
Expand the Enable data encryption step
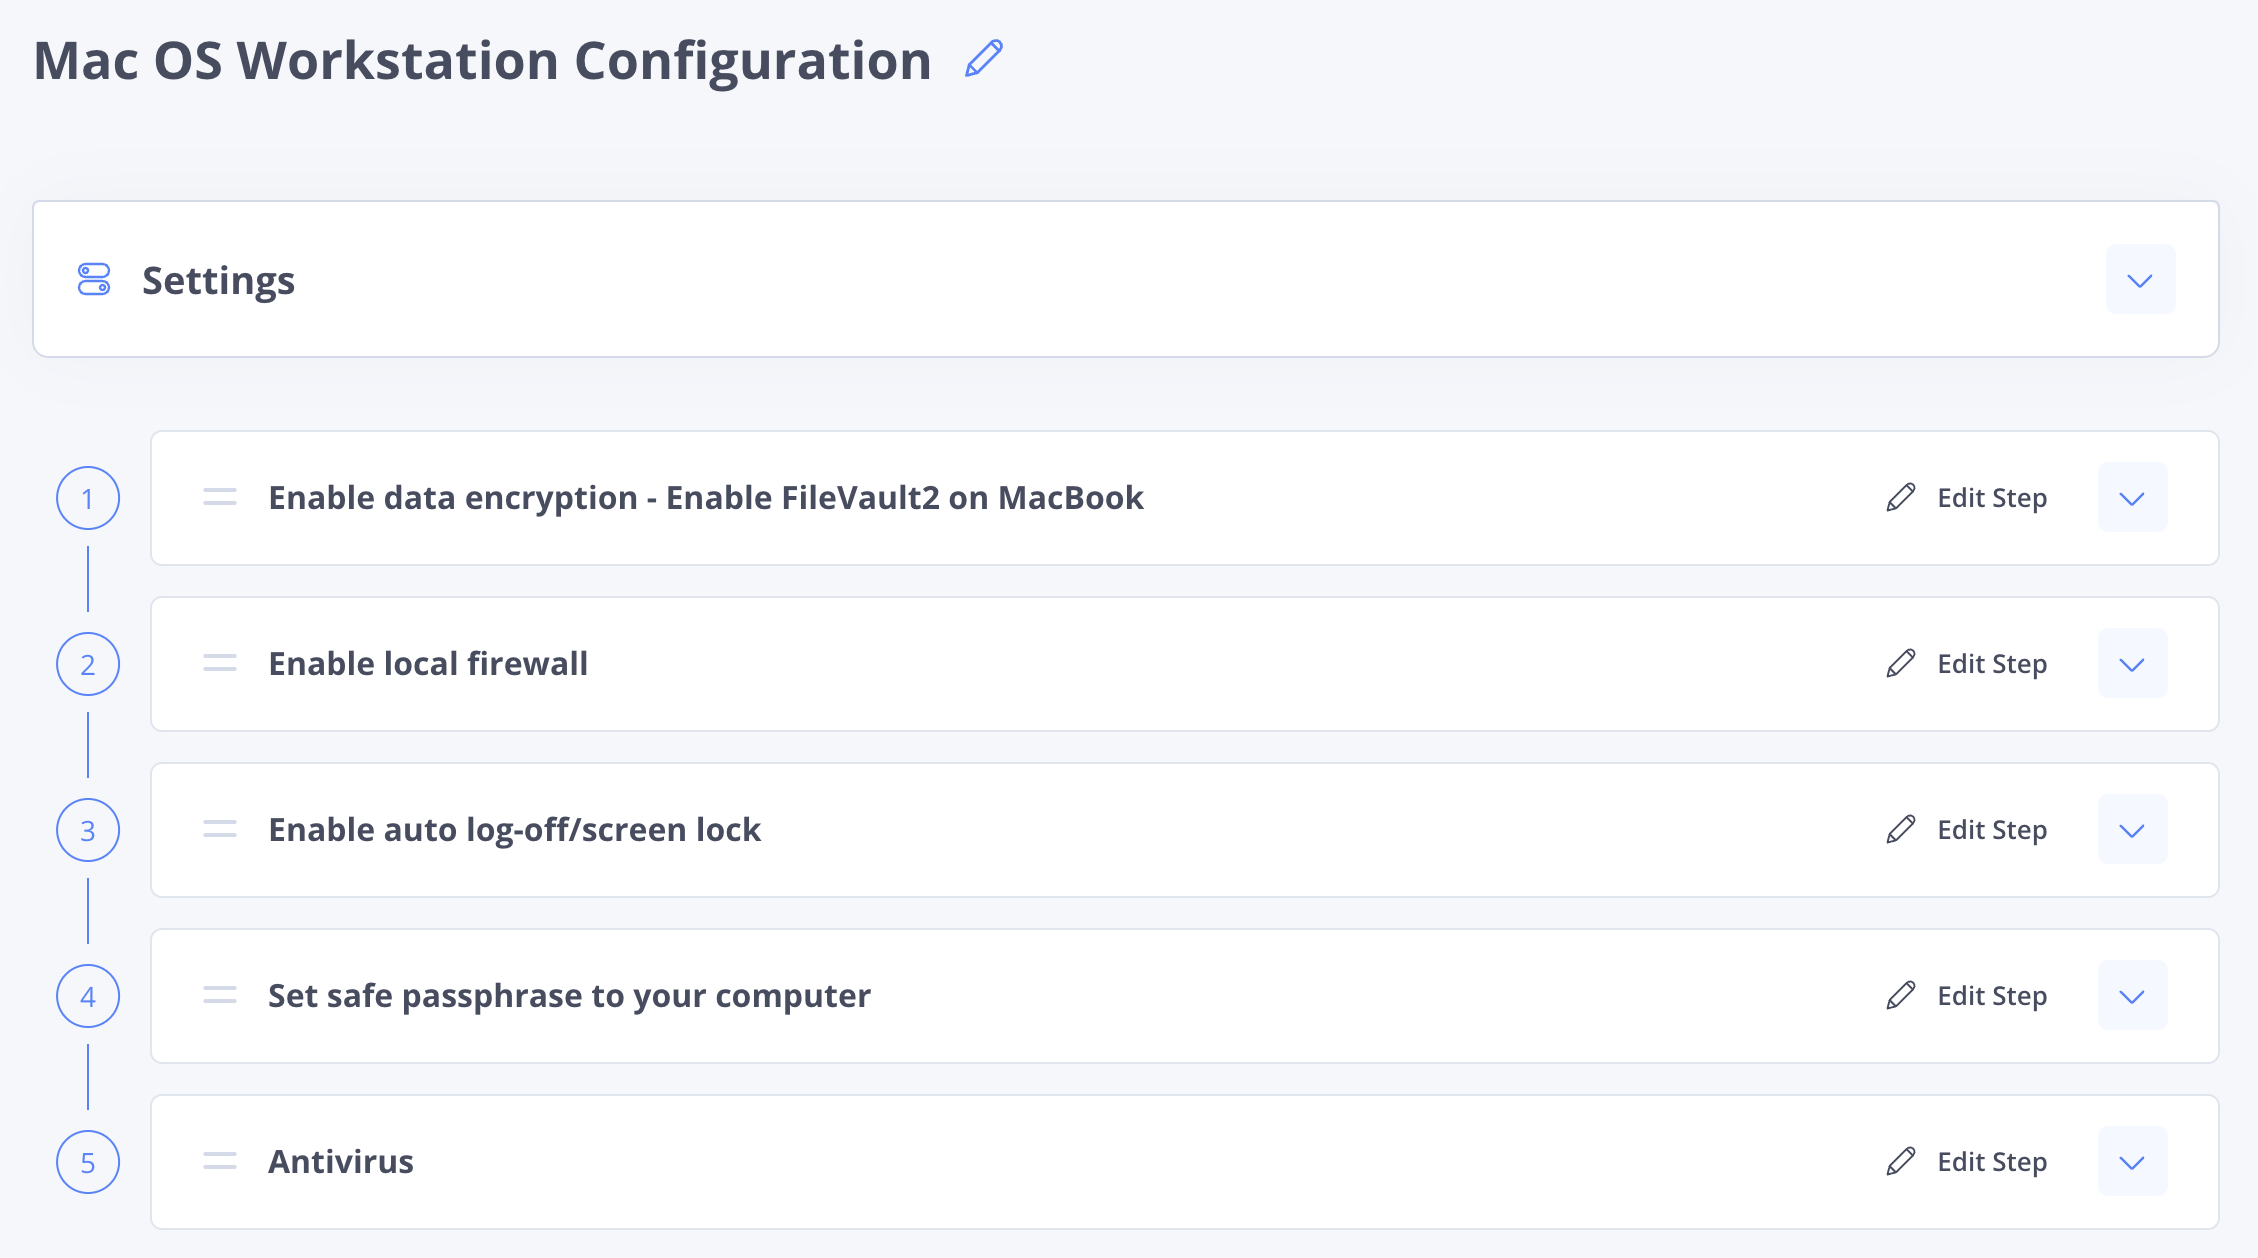pyautogui.click(x=2132, y=498)
